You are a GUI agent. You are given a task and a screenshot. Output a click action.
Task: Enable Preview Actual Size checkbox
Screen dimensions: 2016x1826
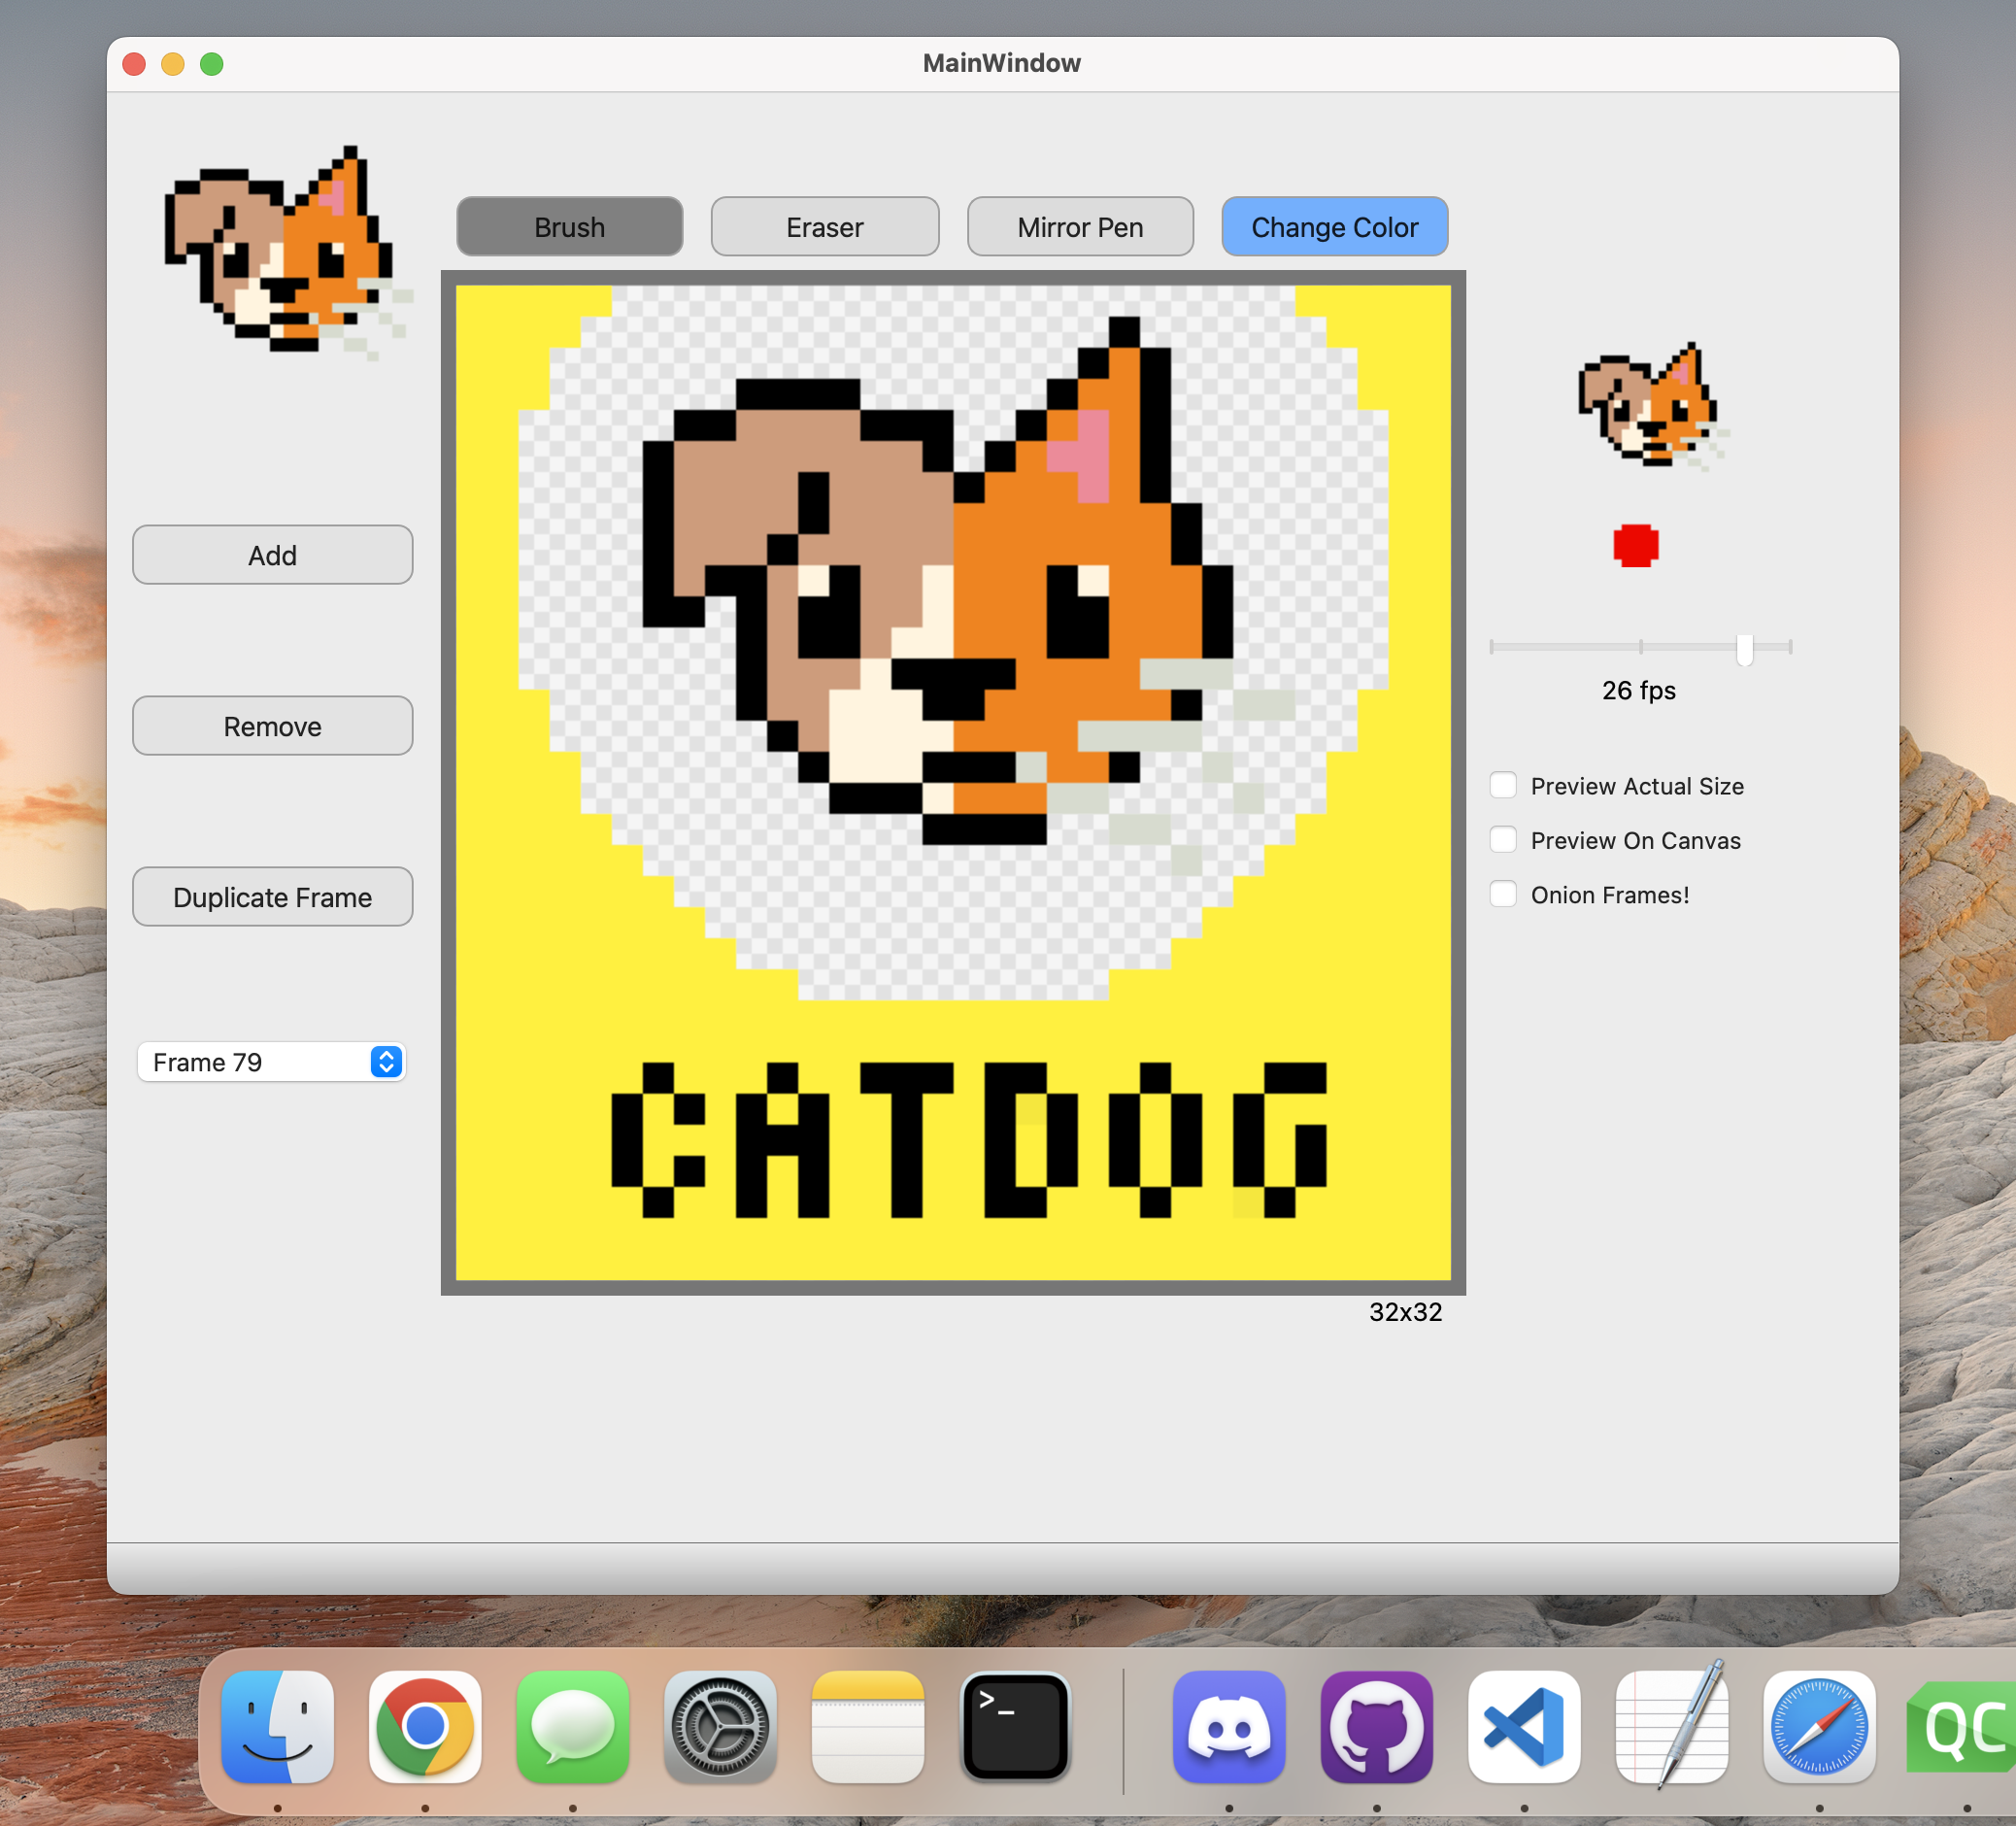pyautogui.click(x=1503, y=785)
